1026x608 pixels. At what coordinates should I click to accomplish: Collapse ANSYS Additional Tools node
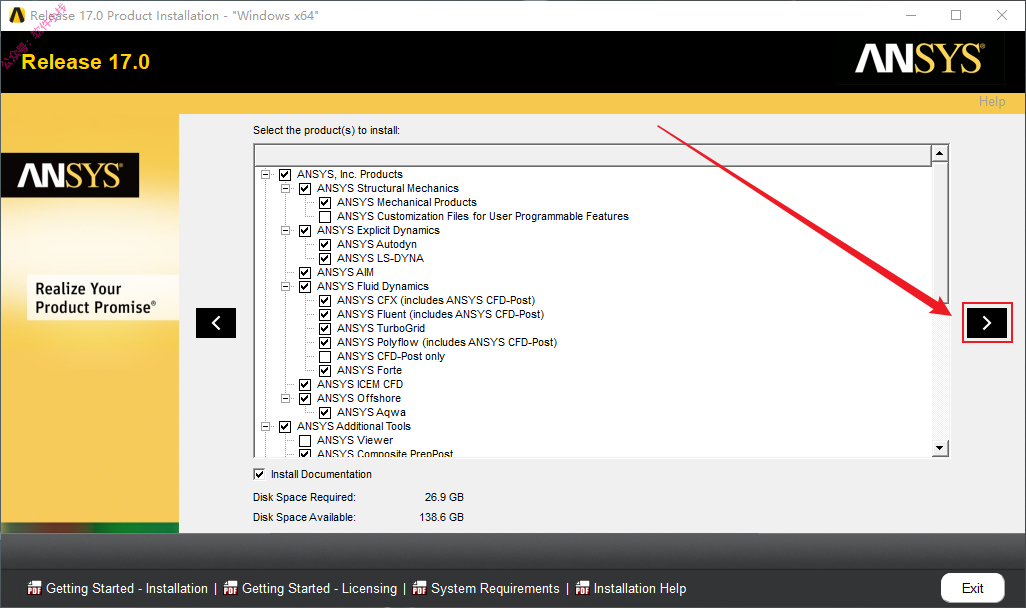click(x=266, y=427)
